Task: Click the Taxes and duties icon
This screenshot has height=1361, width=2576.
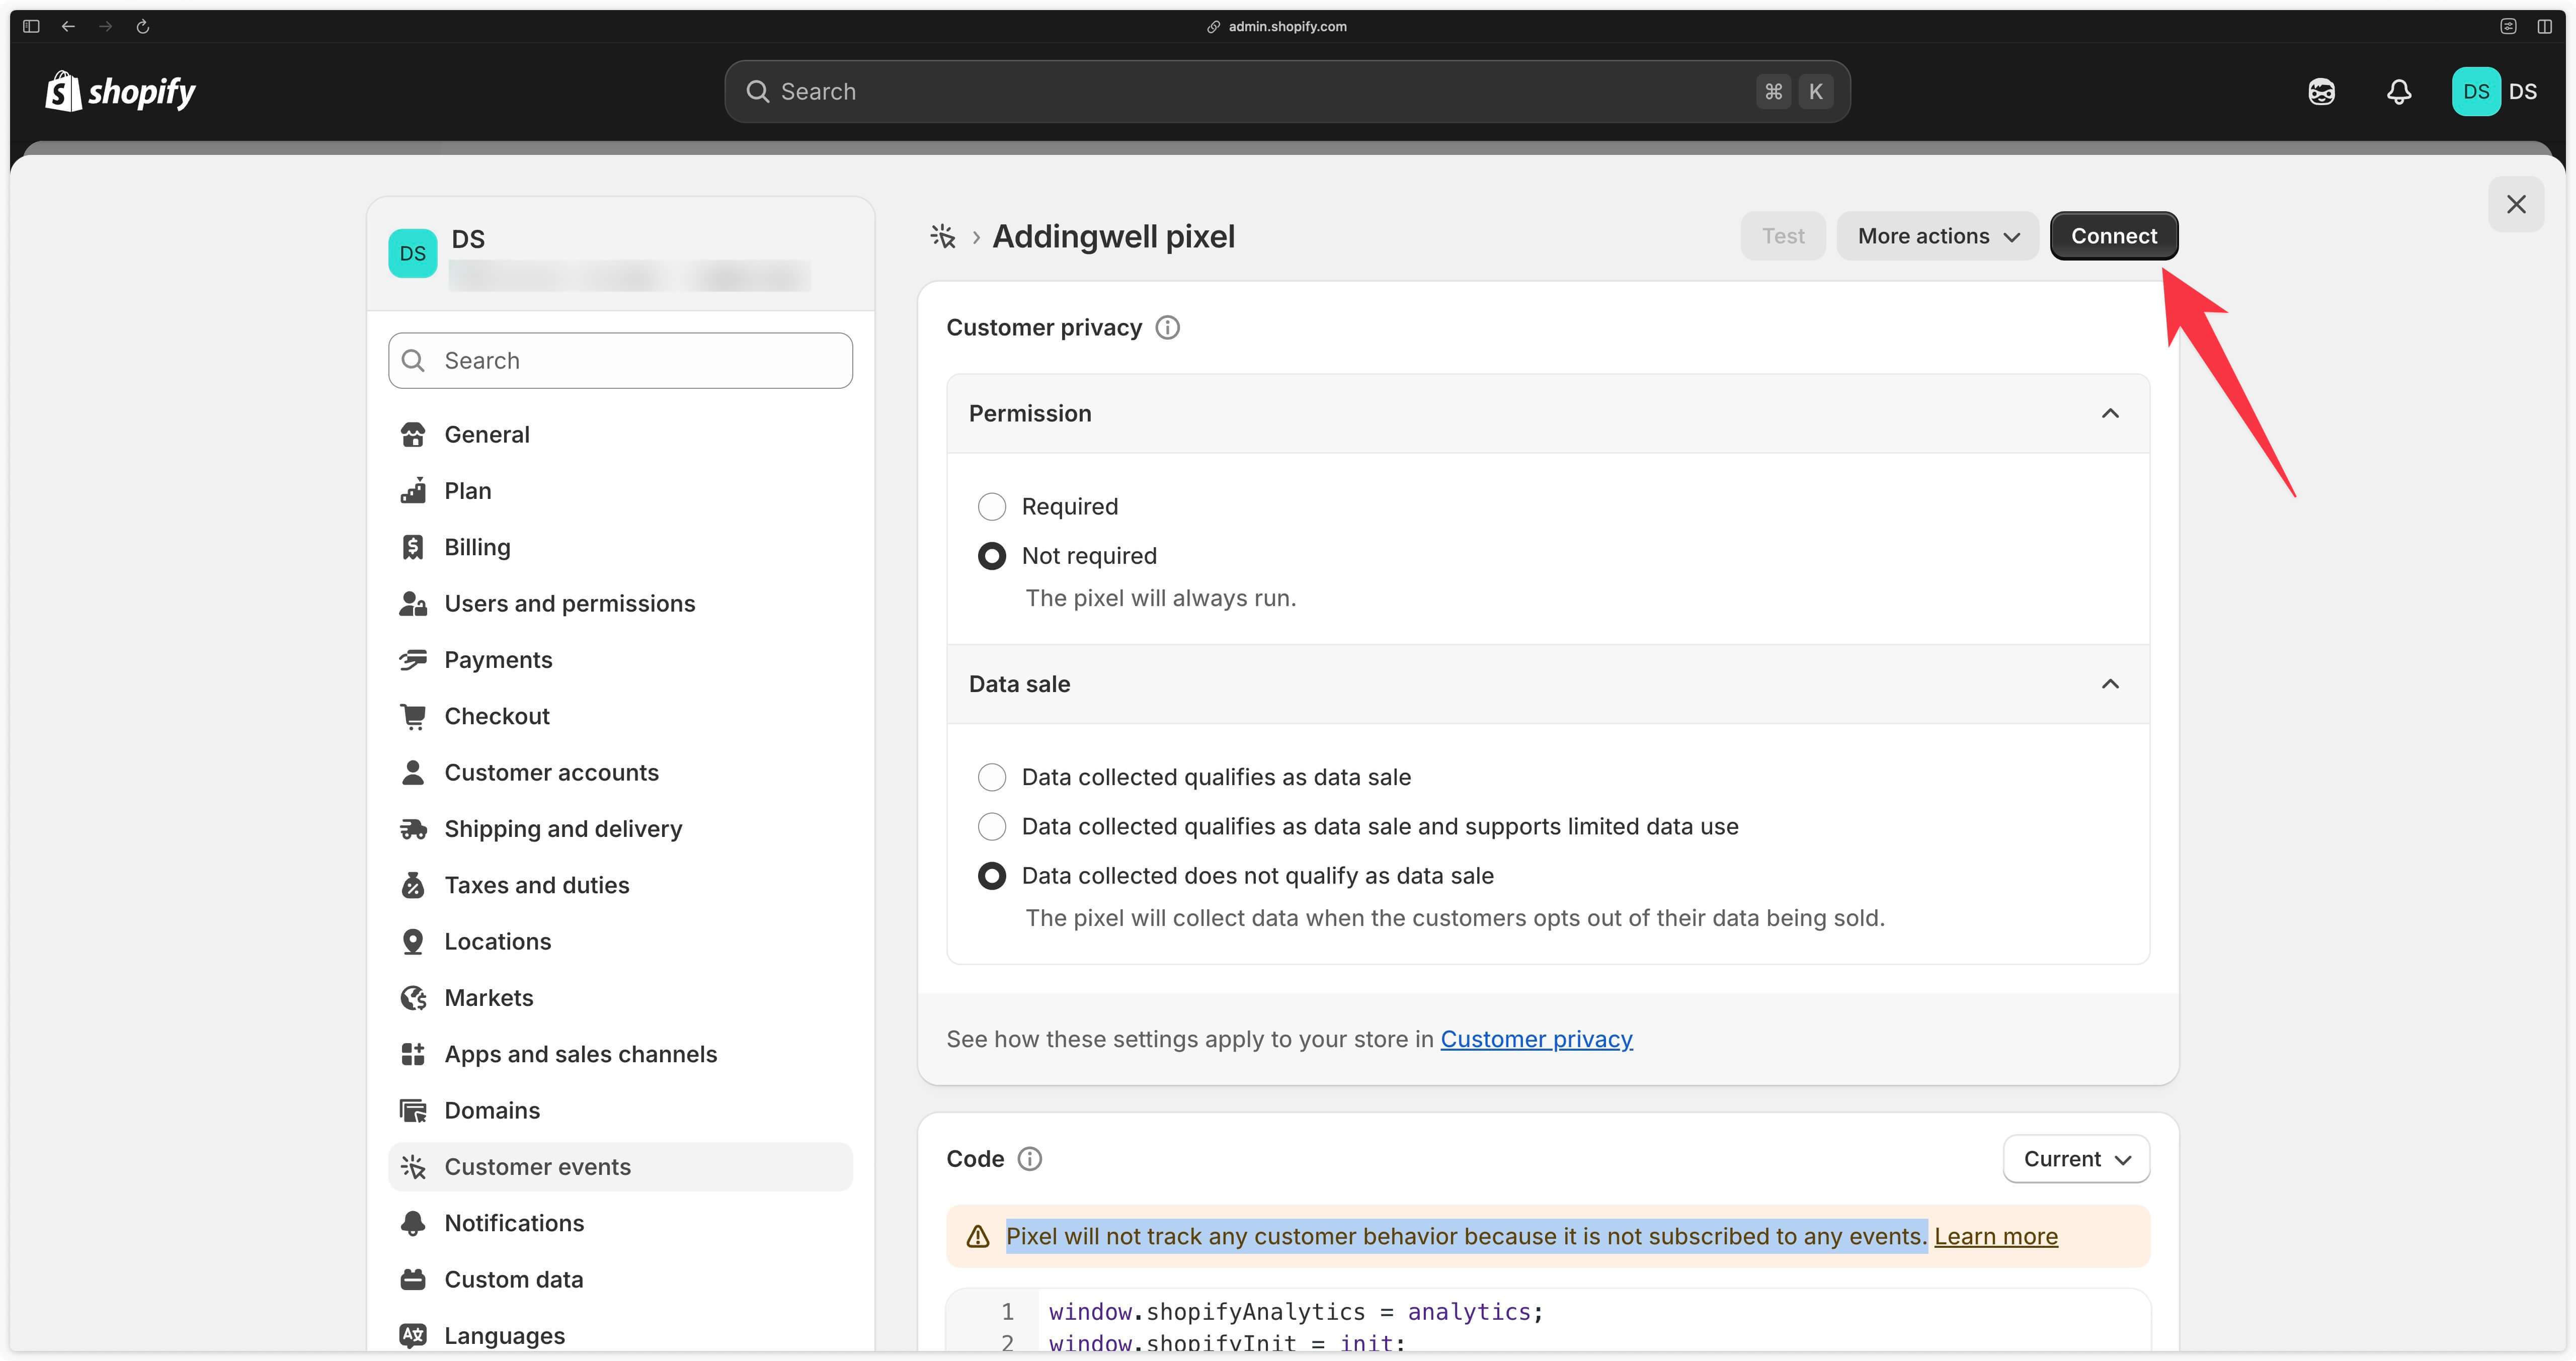Action: 413,885
